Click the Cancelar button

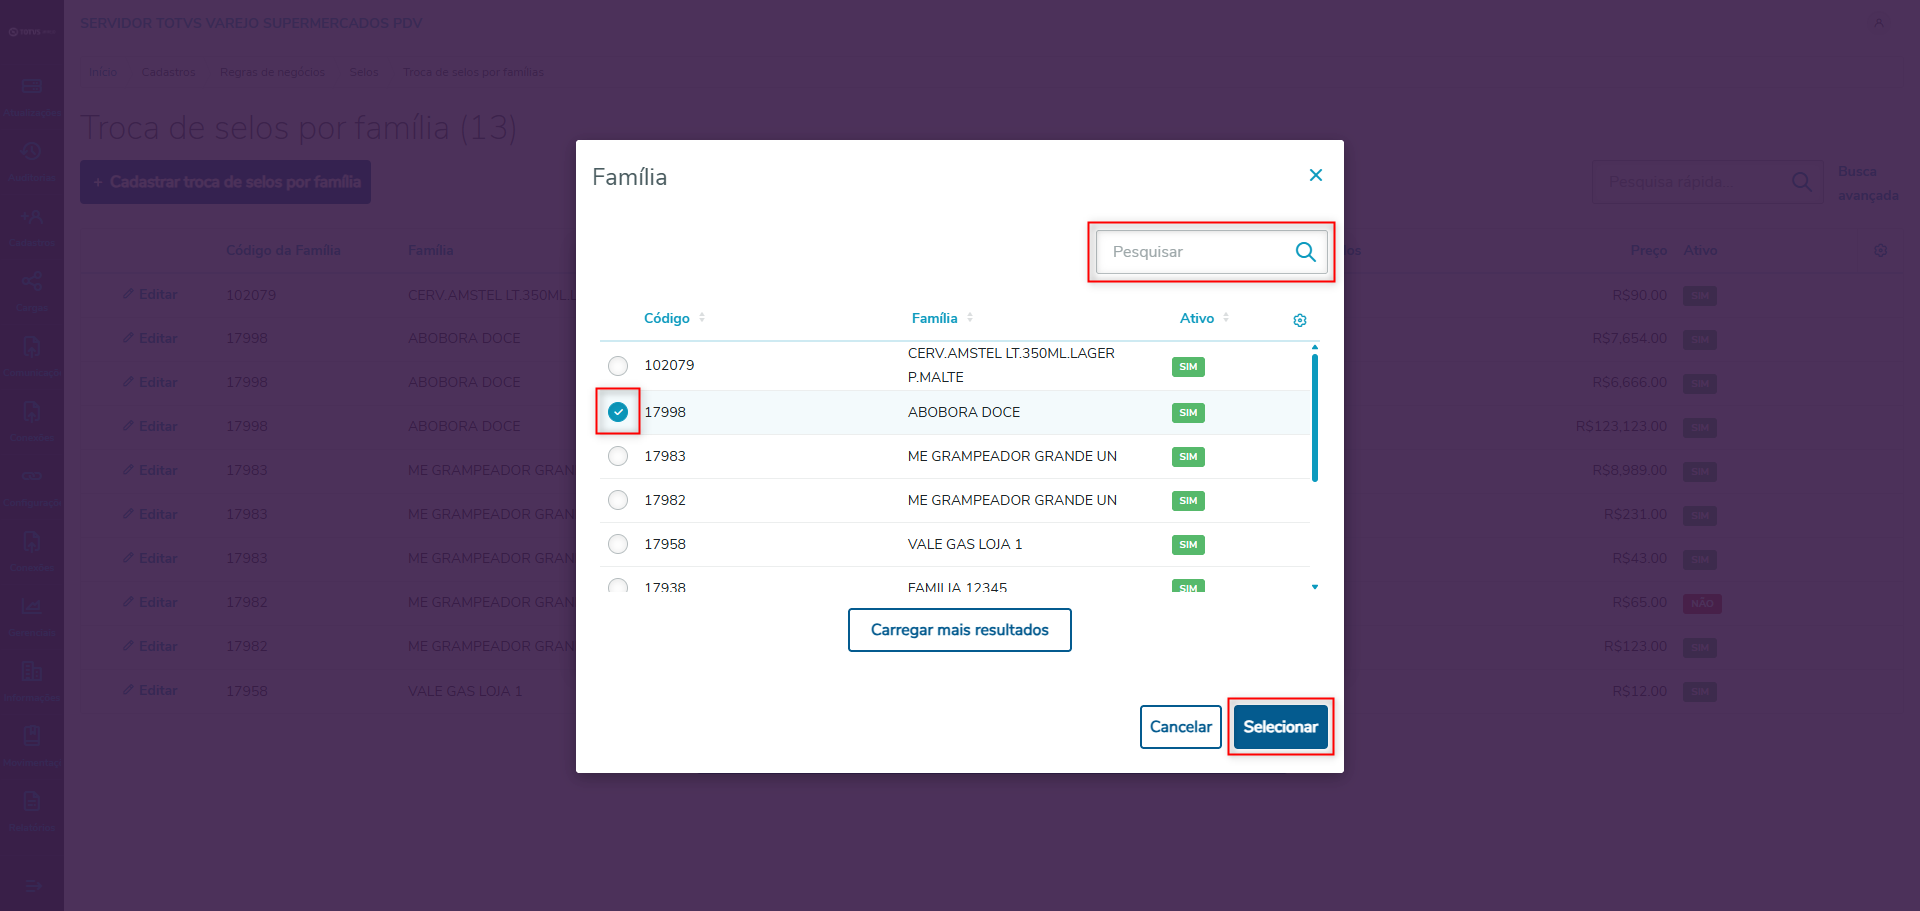coord(1181,727)
